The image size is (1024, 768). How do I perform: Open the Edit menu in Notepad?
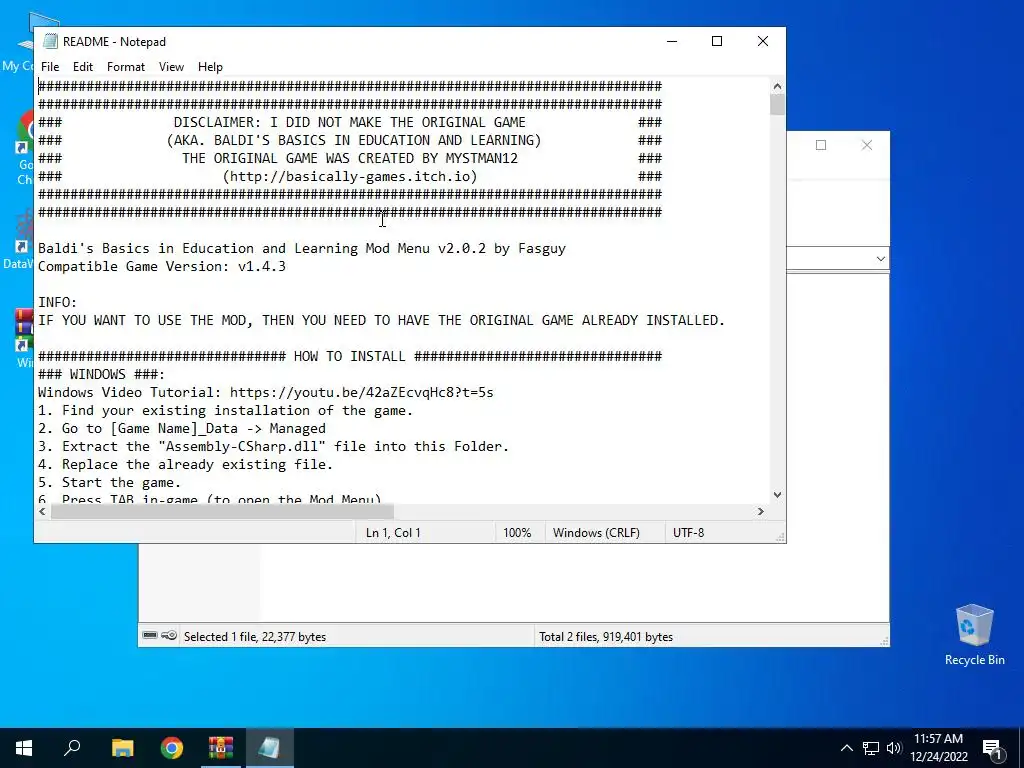tap(82, 67)
